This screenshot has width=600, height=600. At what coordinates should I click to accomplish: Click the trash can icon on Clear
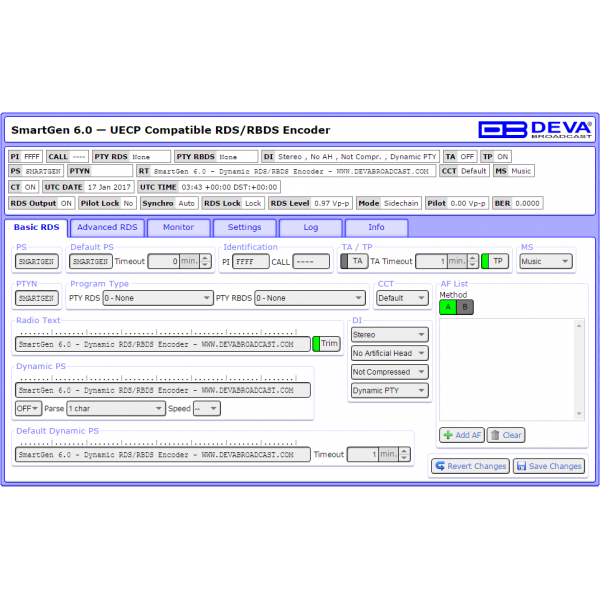click(495, 435)
